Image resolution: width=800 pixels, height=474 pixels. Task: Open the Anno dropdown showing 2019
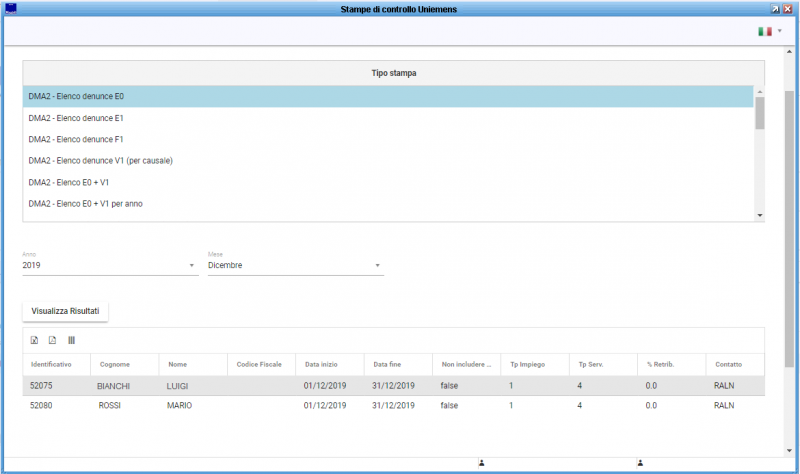point(108,265)
